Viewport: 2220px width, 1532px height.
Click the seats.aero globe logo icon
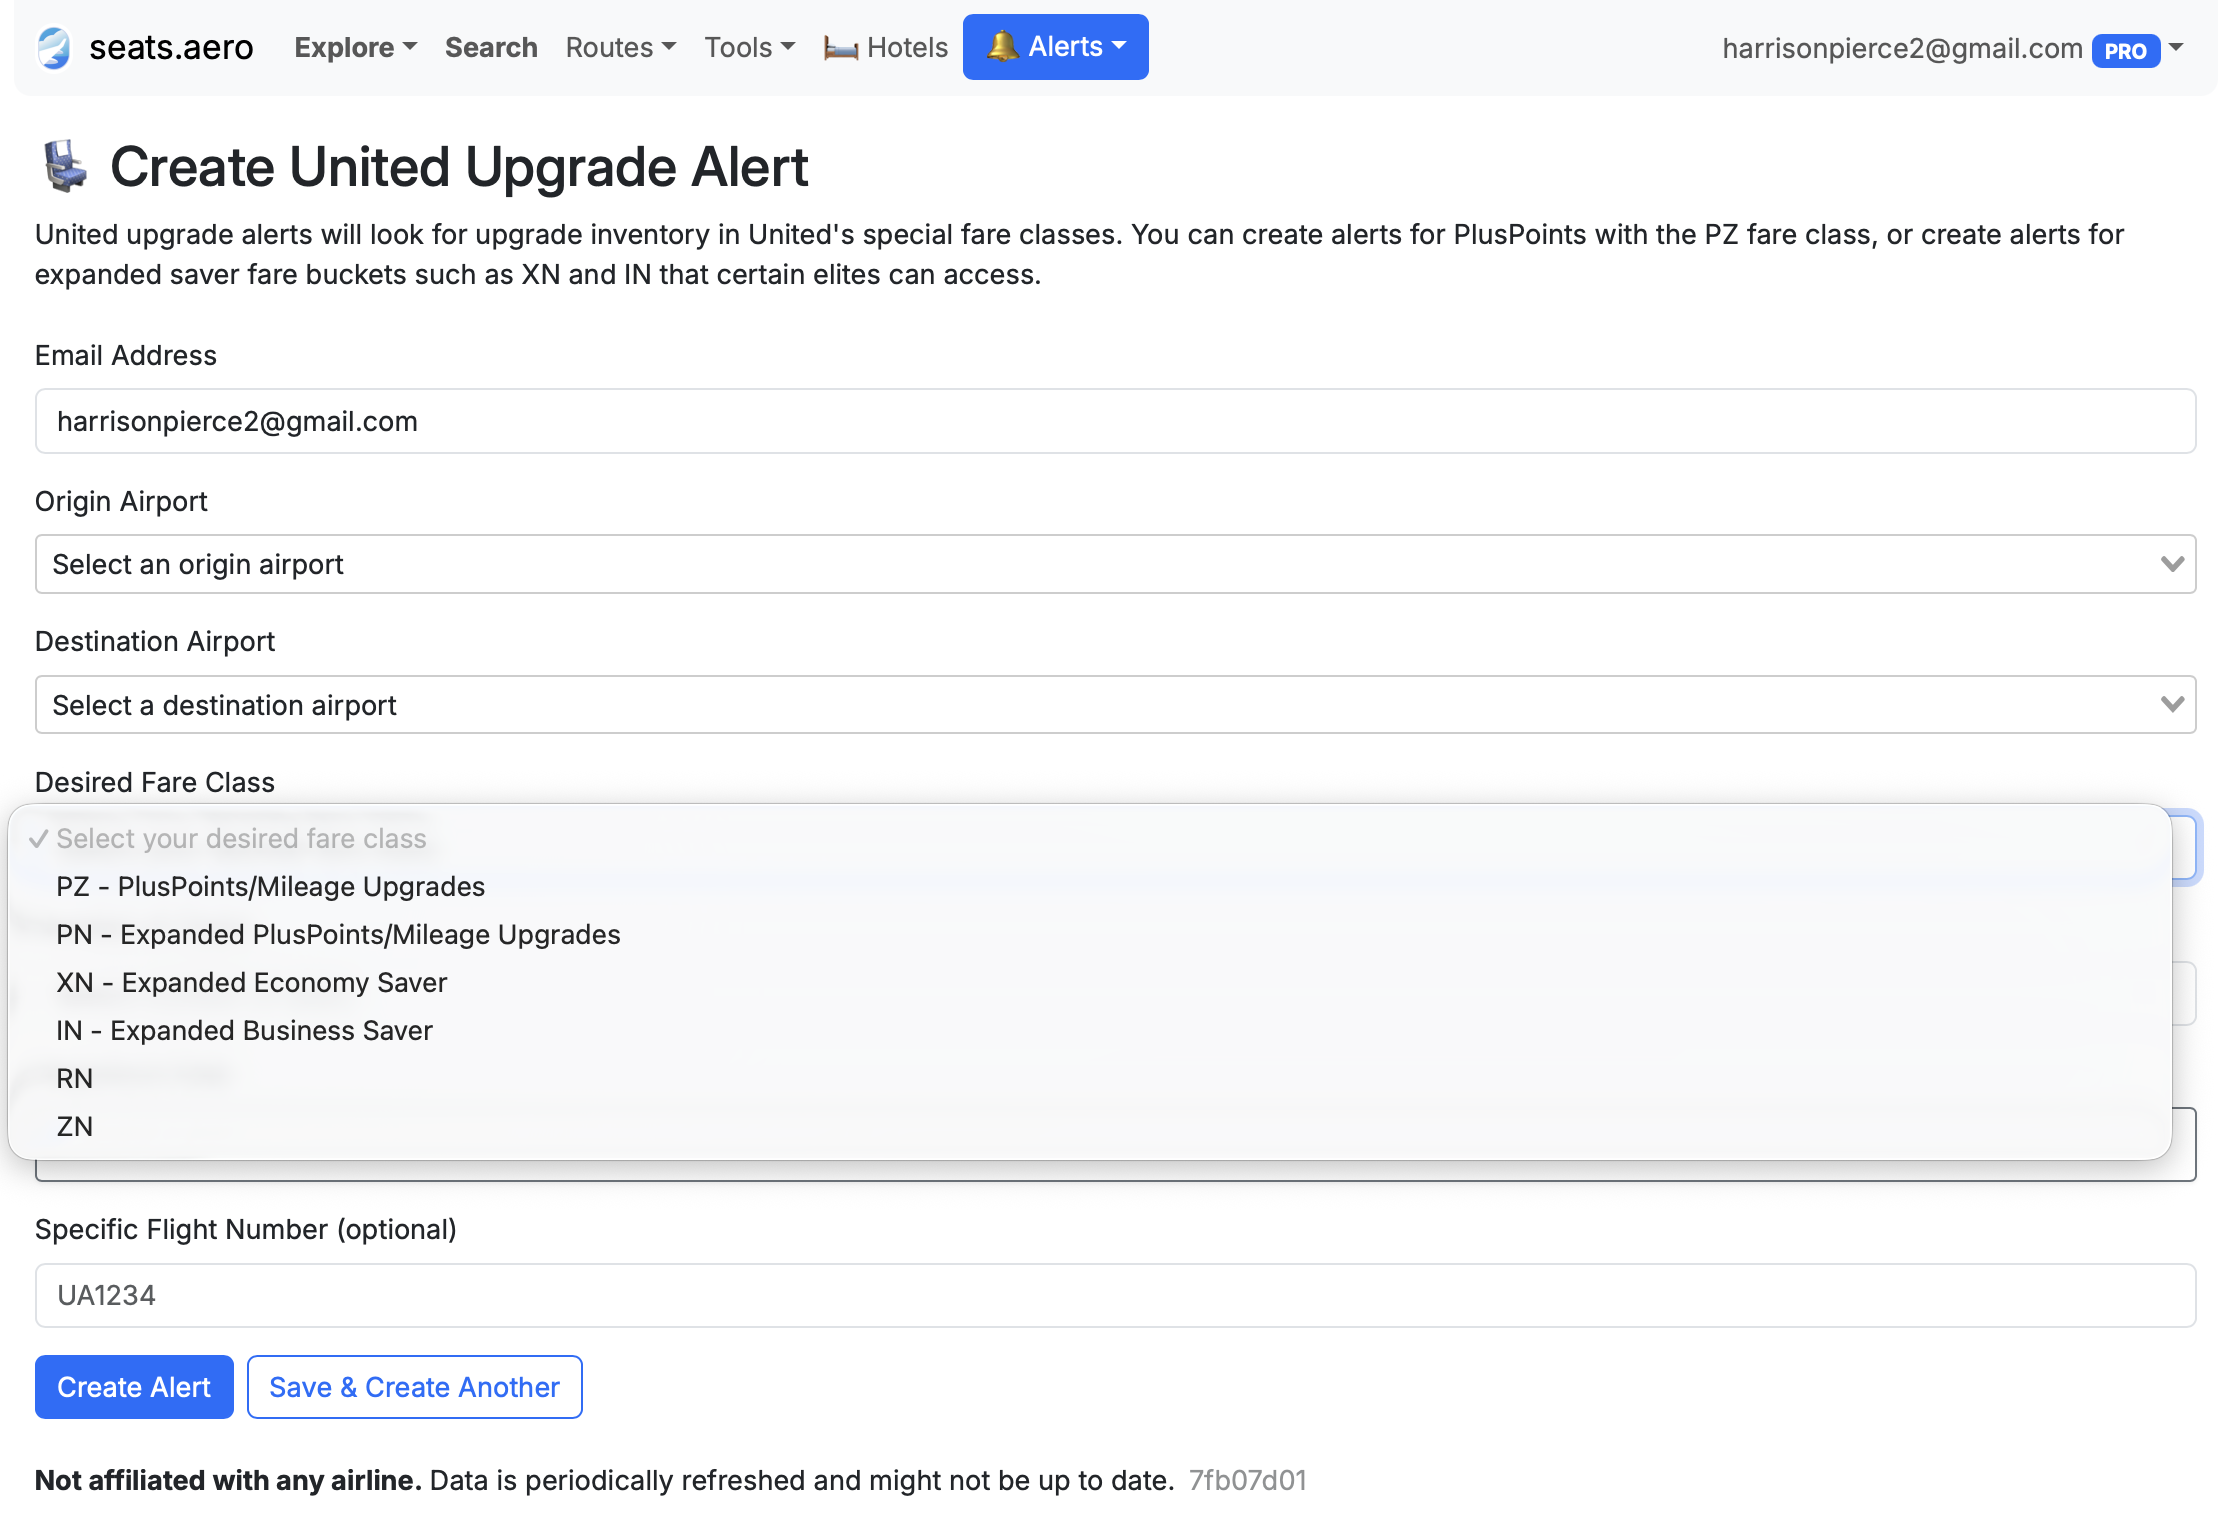[x=54, y=48]
